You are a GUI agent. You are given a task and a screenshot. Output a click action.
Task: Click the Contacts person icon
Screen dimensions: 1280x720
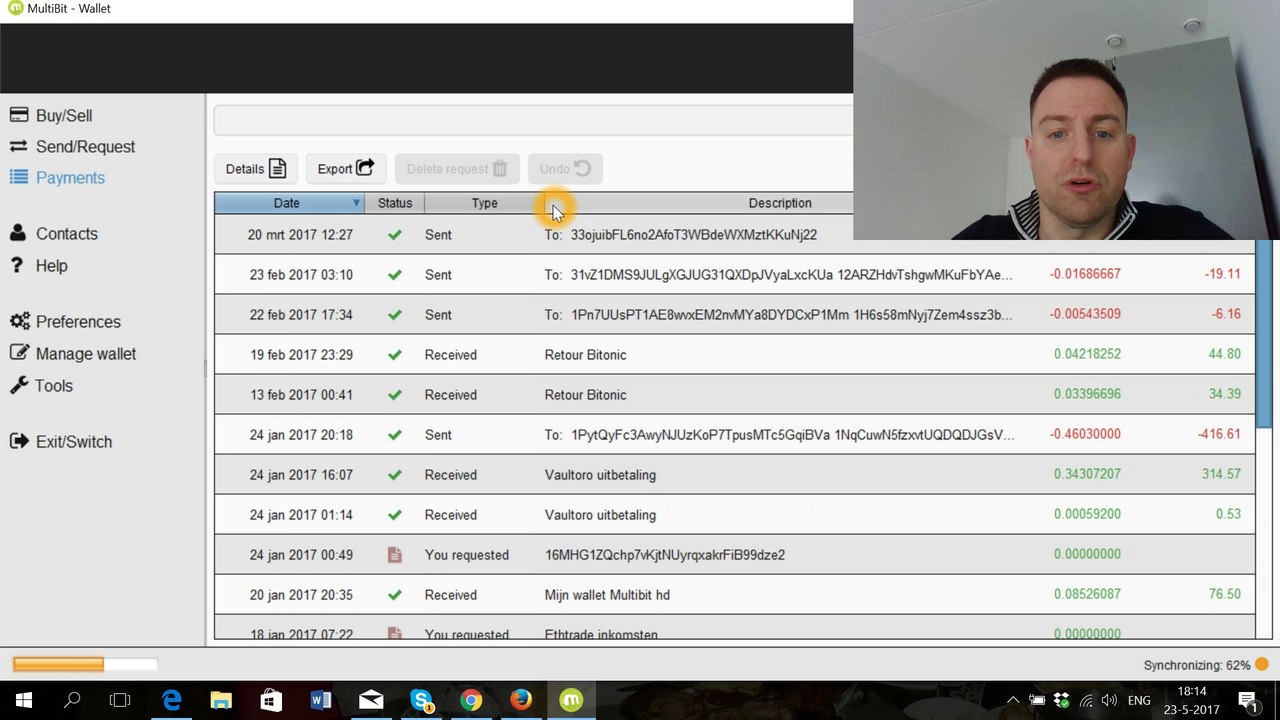(18, 233)
